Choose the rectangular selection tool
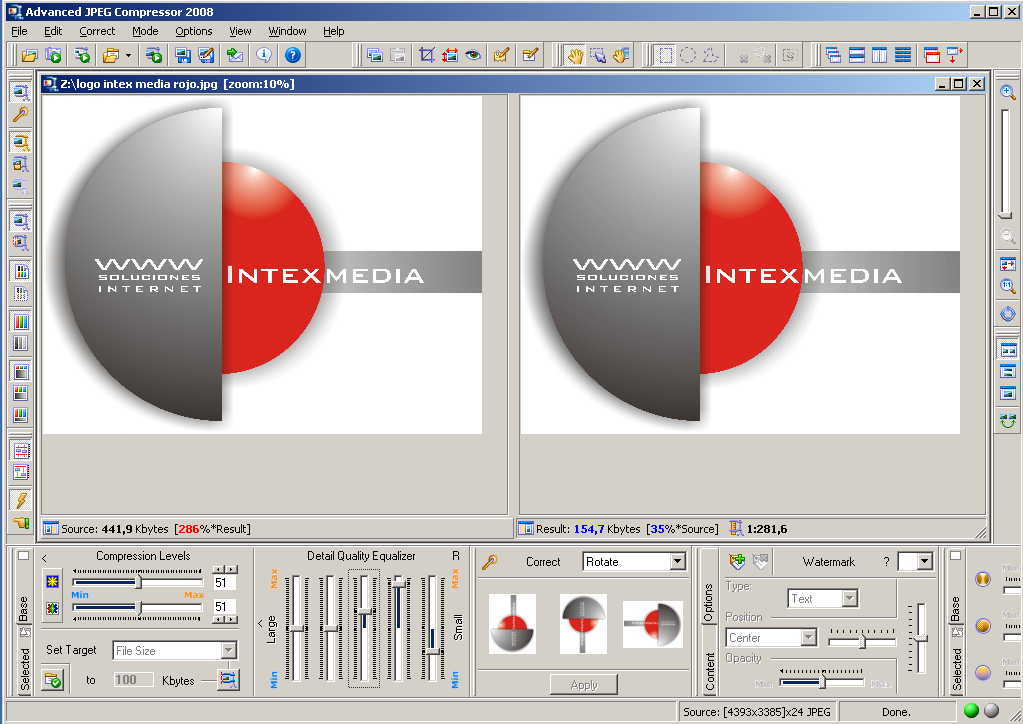1023x724 pixels. click(665, 55)
